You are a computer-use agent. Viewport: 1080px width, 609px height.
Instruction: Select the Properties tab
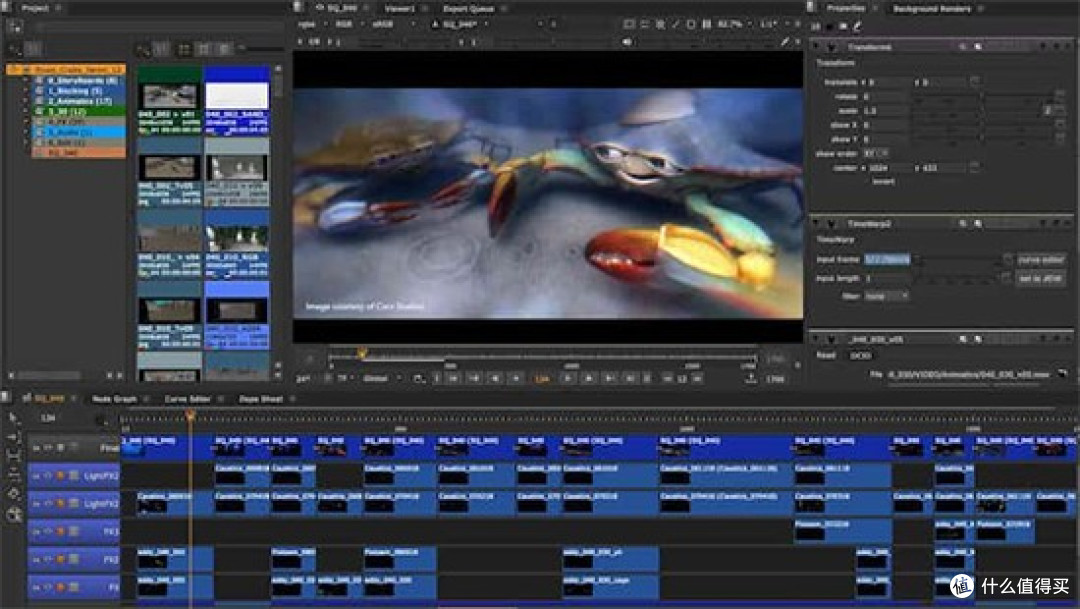[x=846, y=9]
